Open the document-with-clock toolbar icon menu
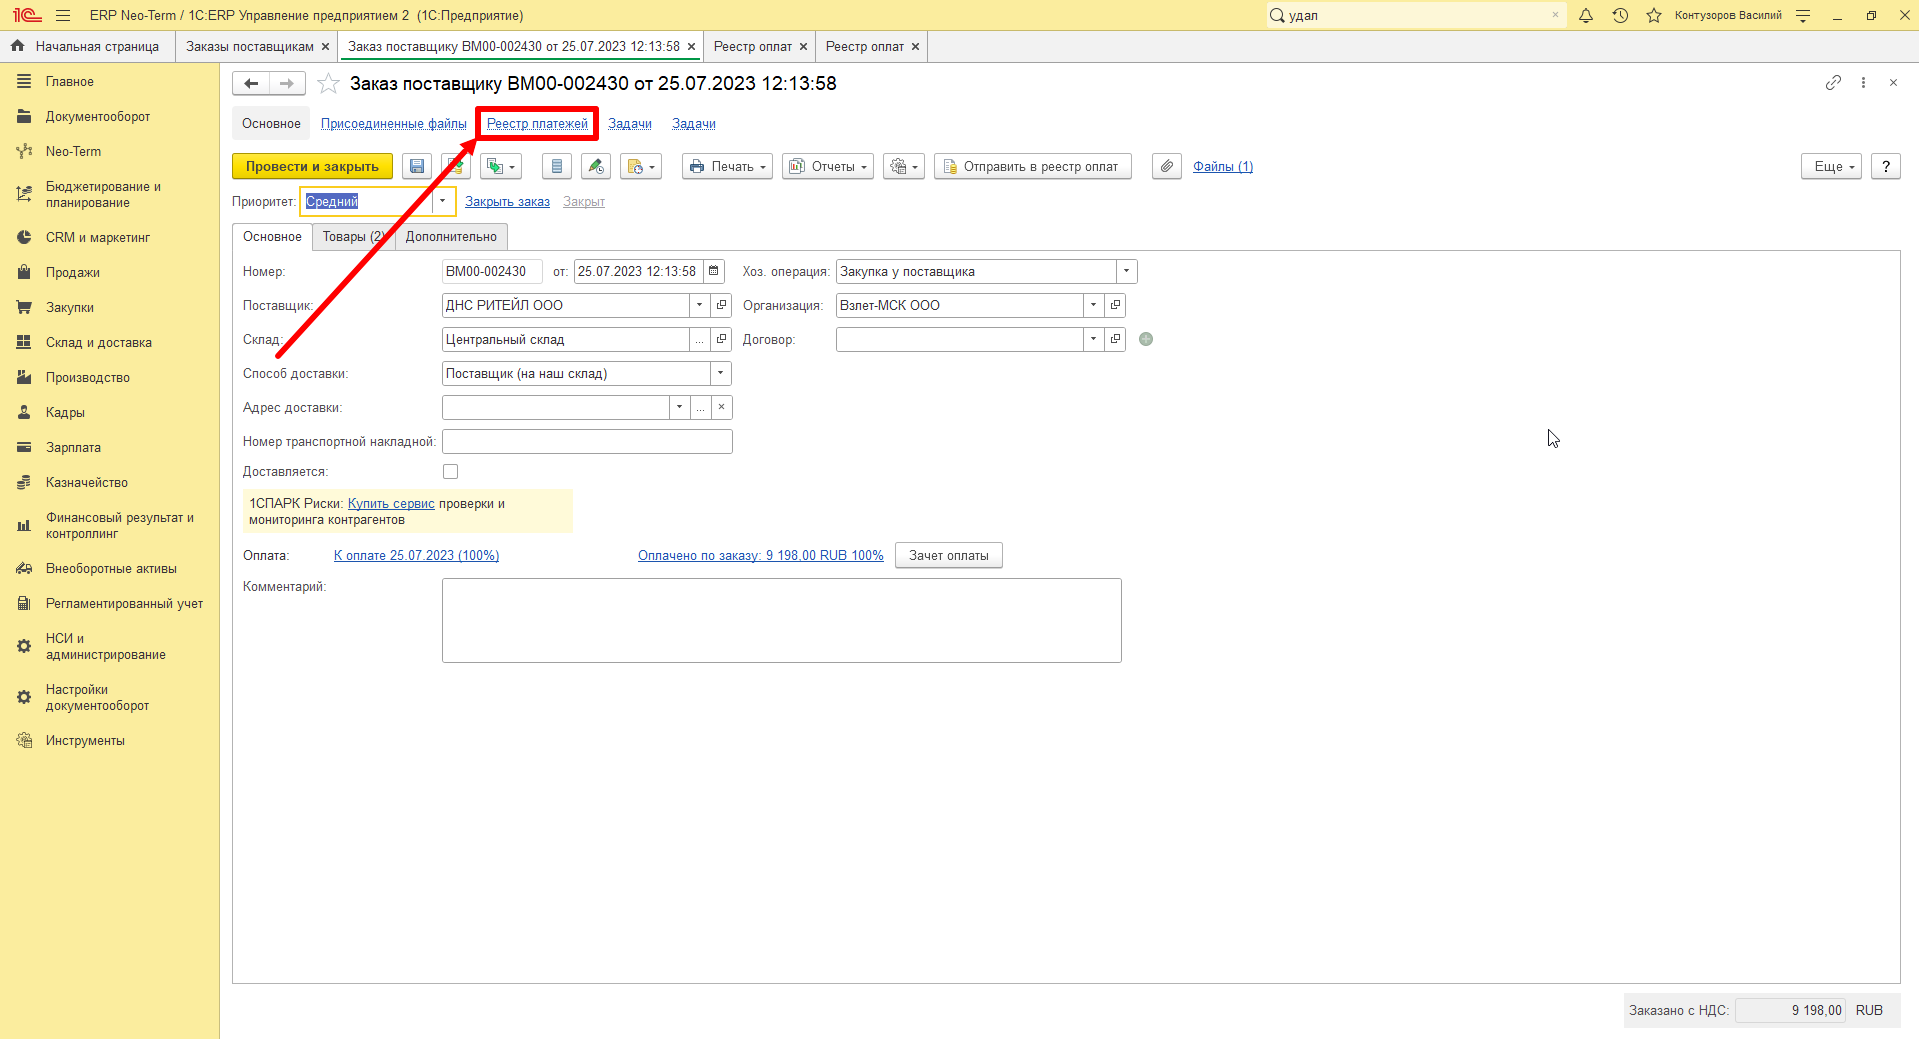The height and width of the screenshot is (1039, 1919). point(641,167)
